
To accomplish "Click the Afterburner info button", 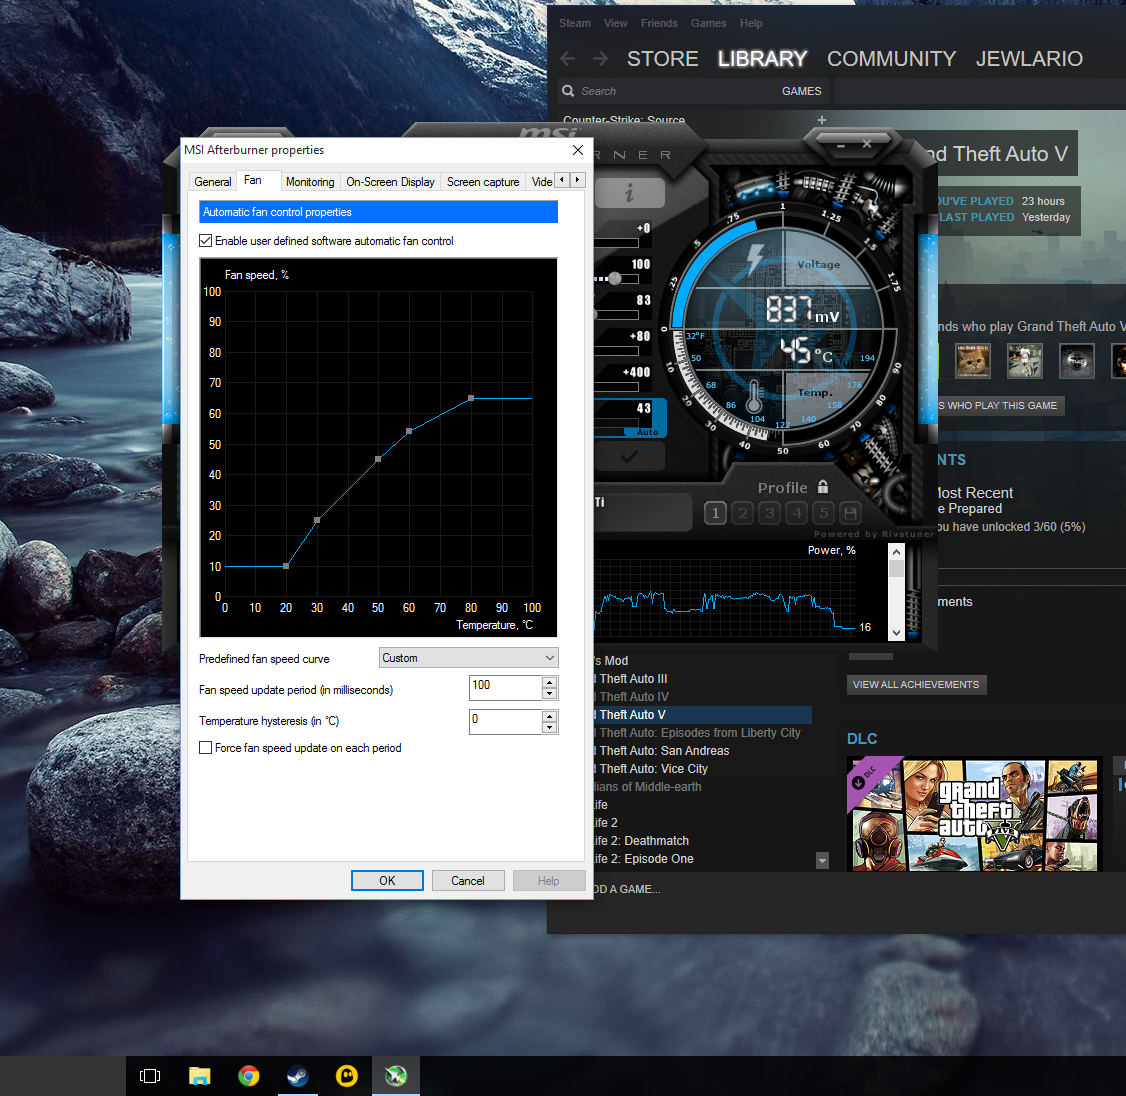I will (x=630, y=192).
